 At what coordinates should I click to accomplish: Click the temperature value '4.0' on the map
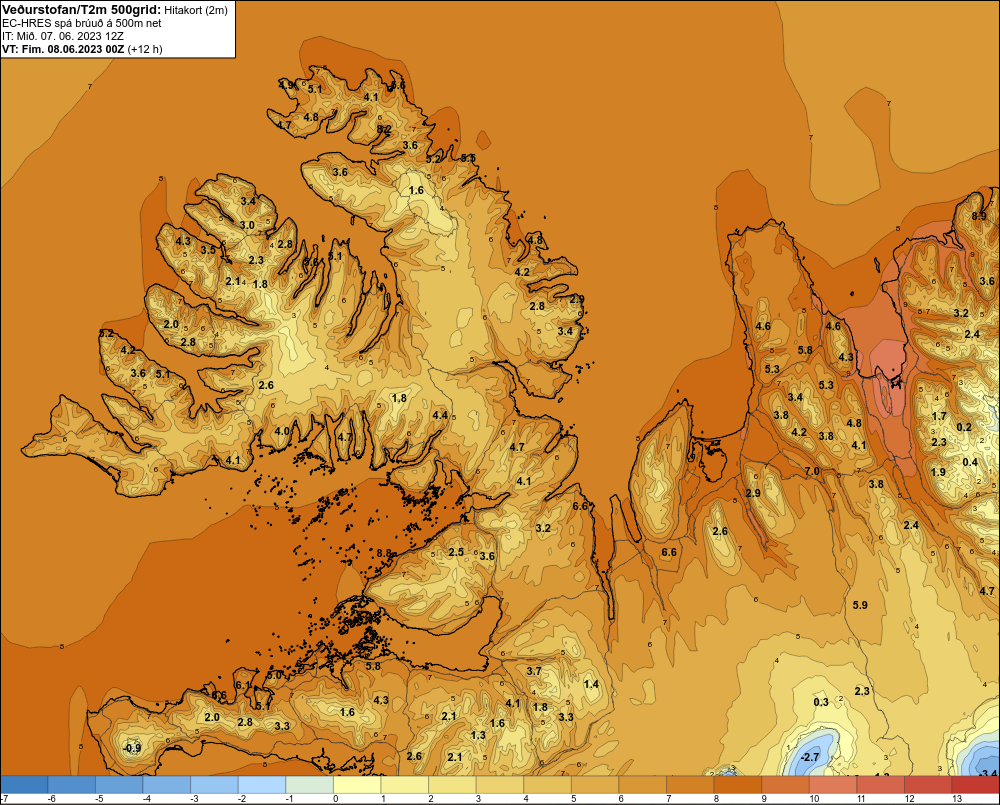(x=281, y=431)
